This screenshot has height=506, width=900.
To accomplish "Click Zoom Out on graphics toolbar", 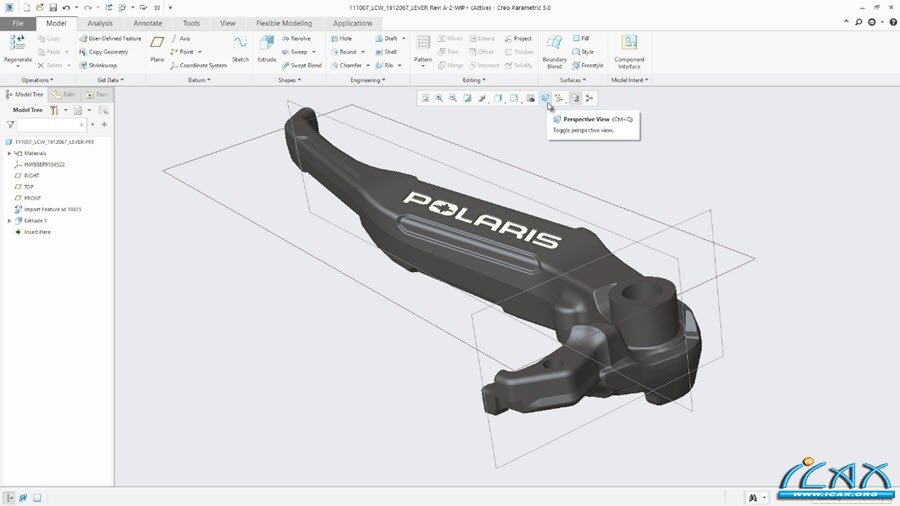I will coord(453,99).
